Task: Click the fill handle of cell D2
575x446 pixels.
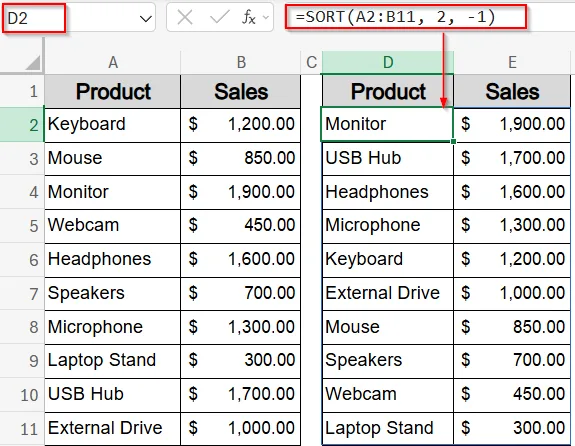Action: (x=453, y=141)
